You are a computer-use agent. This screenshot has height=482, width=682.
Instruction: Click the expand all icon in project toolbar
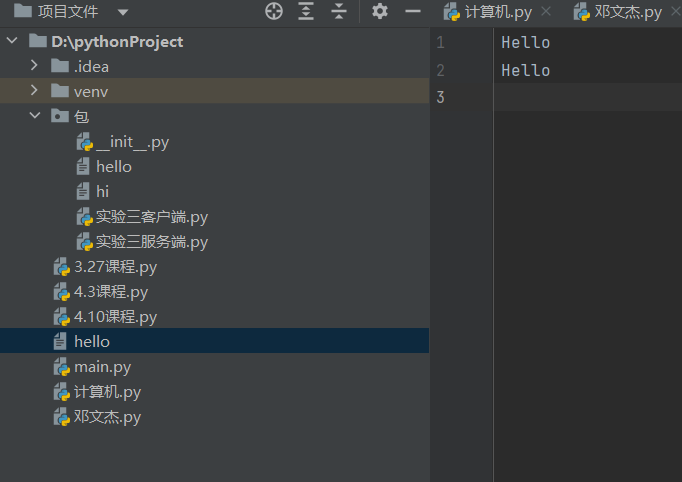[x=306, y=12]
